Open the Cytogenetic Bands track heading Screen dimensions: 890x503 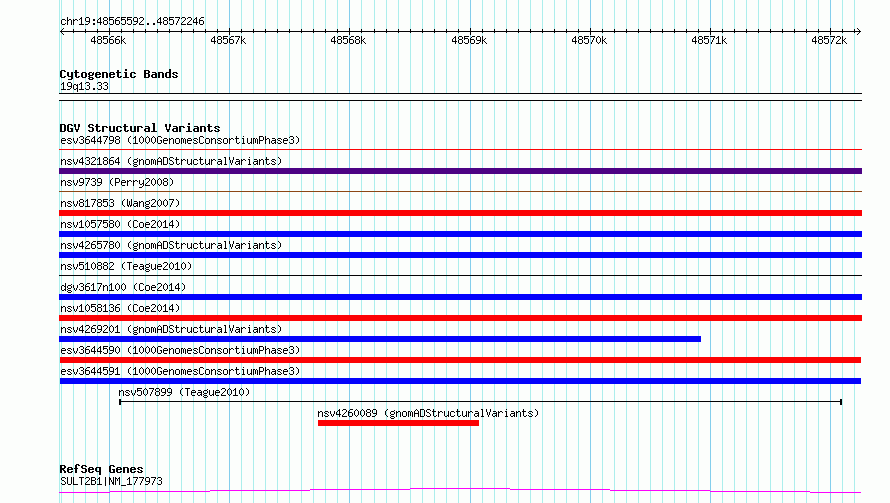[119, 74]
